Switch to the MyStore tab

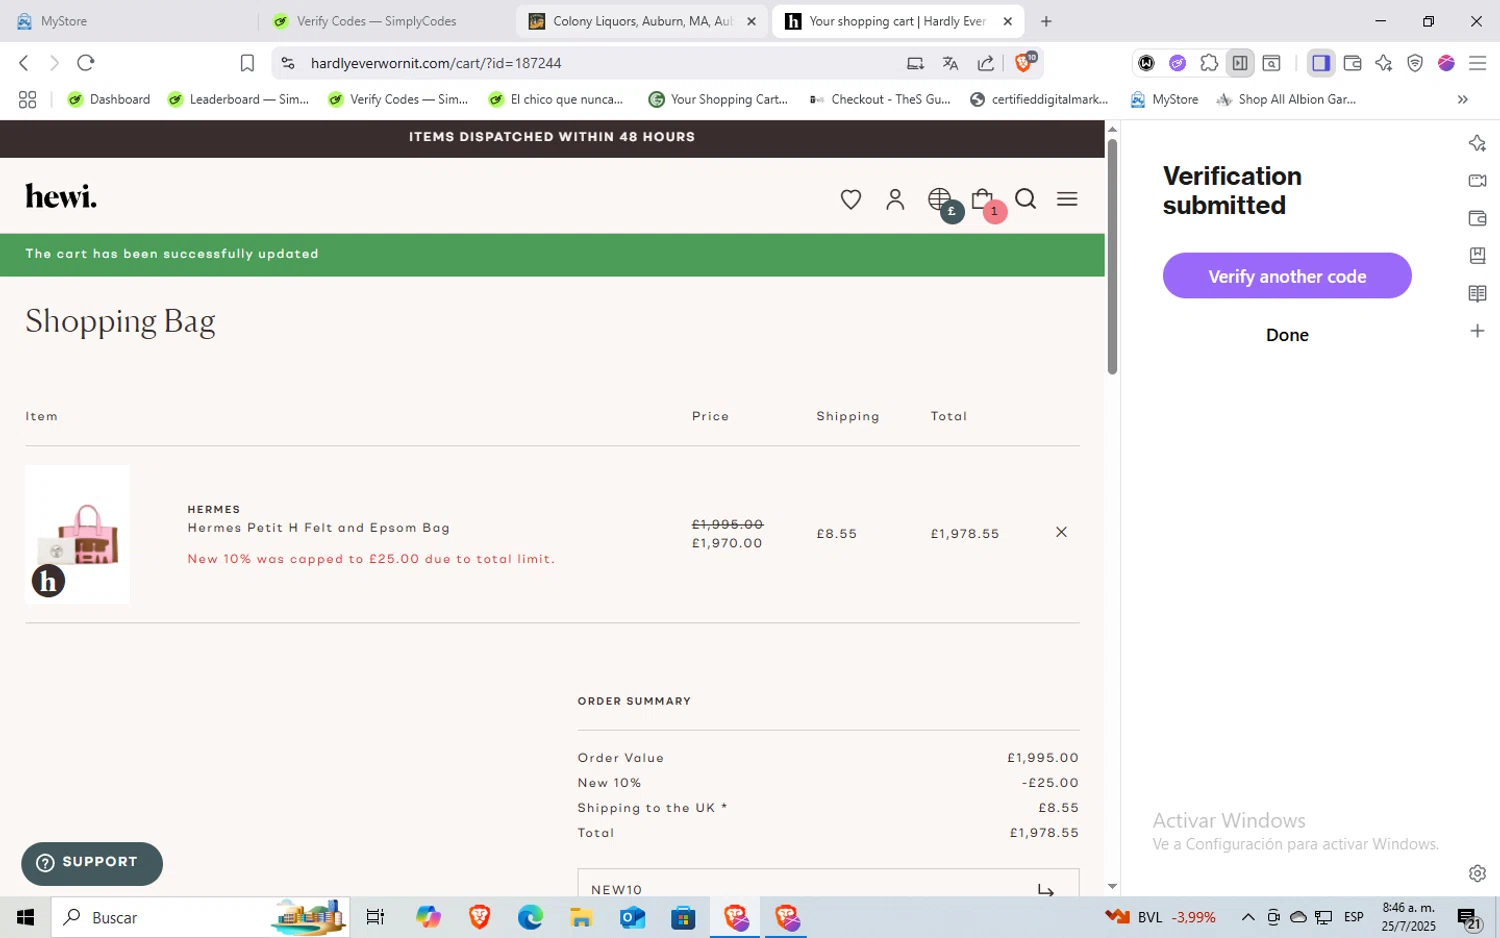[130, 21]
